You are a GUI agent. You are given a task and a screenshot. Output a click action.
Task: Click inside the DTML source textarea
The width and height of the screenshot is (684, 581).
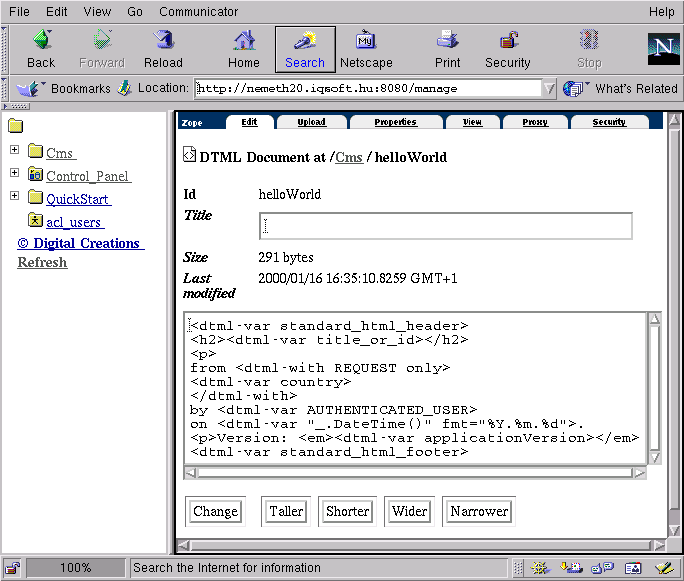click(x=415, y=388)
